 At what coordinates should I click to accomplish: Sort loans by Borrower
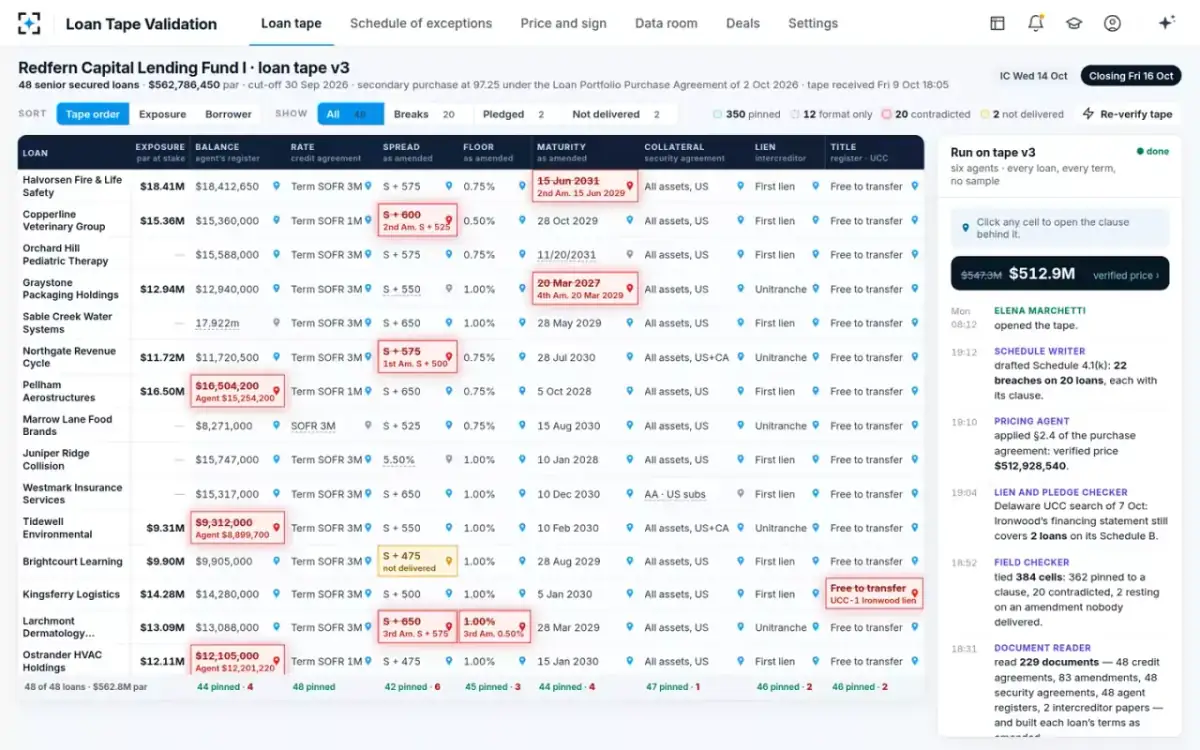228,114
